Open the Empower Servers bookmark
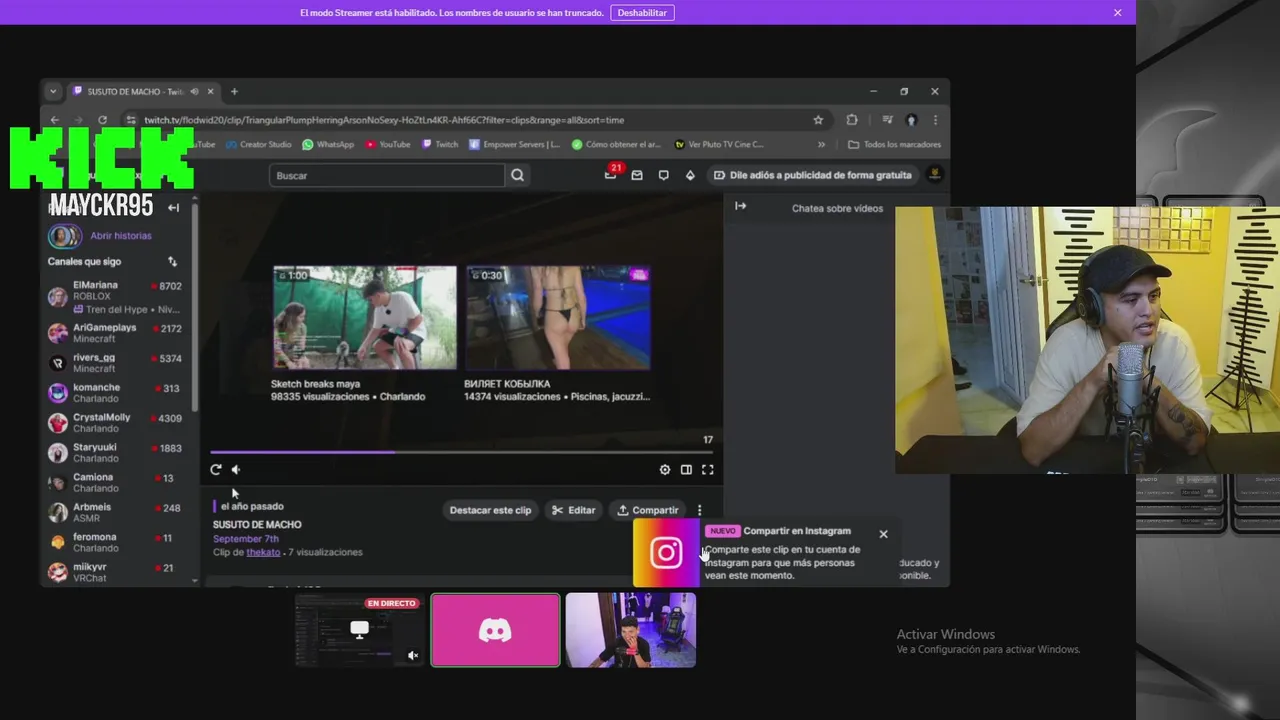This screenshot has height=720, width=1280. point(515,144)
